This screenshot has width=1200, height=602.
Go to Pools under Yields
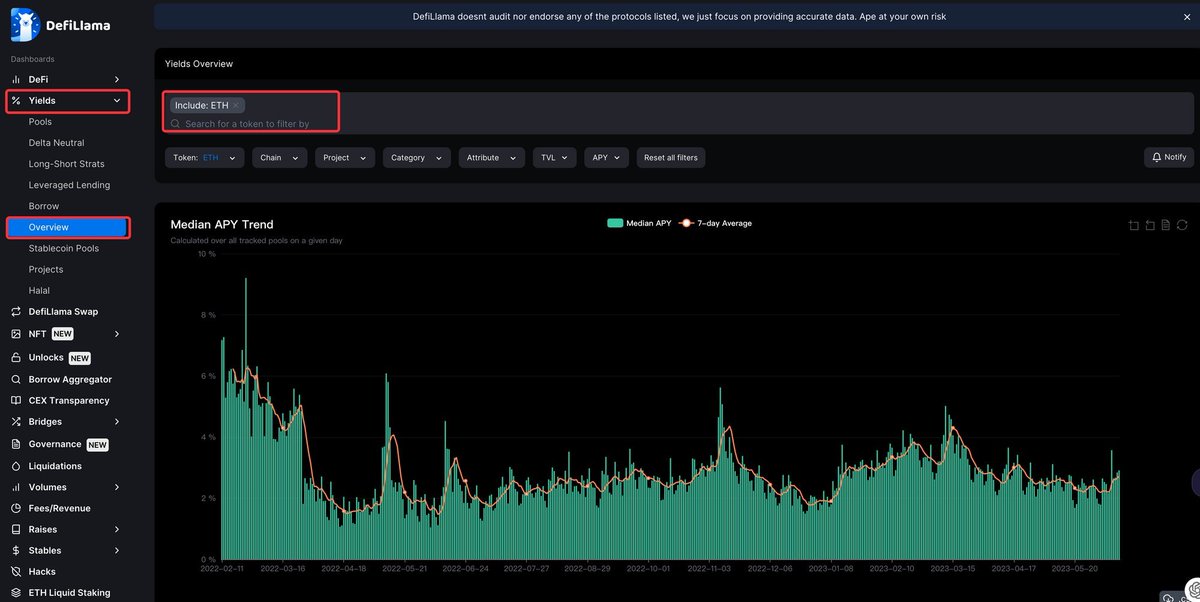coord(40,122)
